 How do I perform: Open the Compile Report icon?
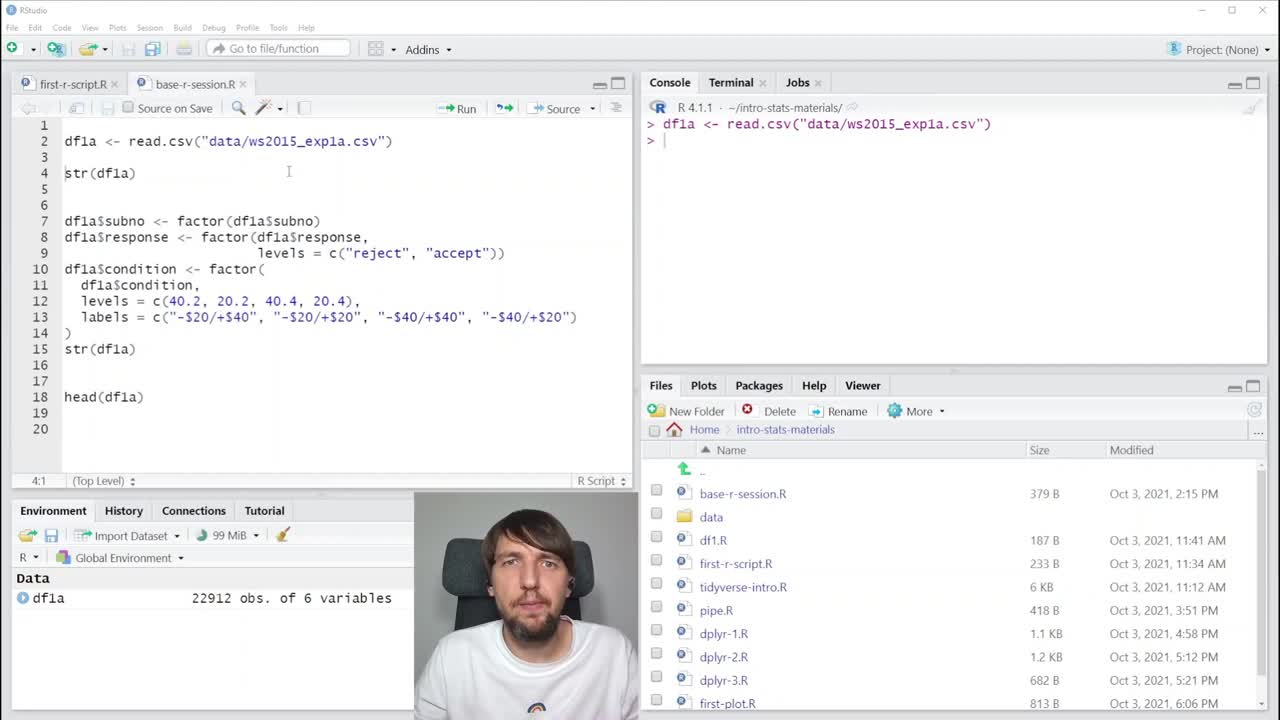303,108
